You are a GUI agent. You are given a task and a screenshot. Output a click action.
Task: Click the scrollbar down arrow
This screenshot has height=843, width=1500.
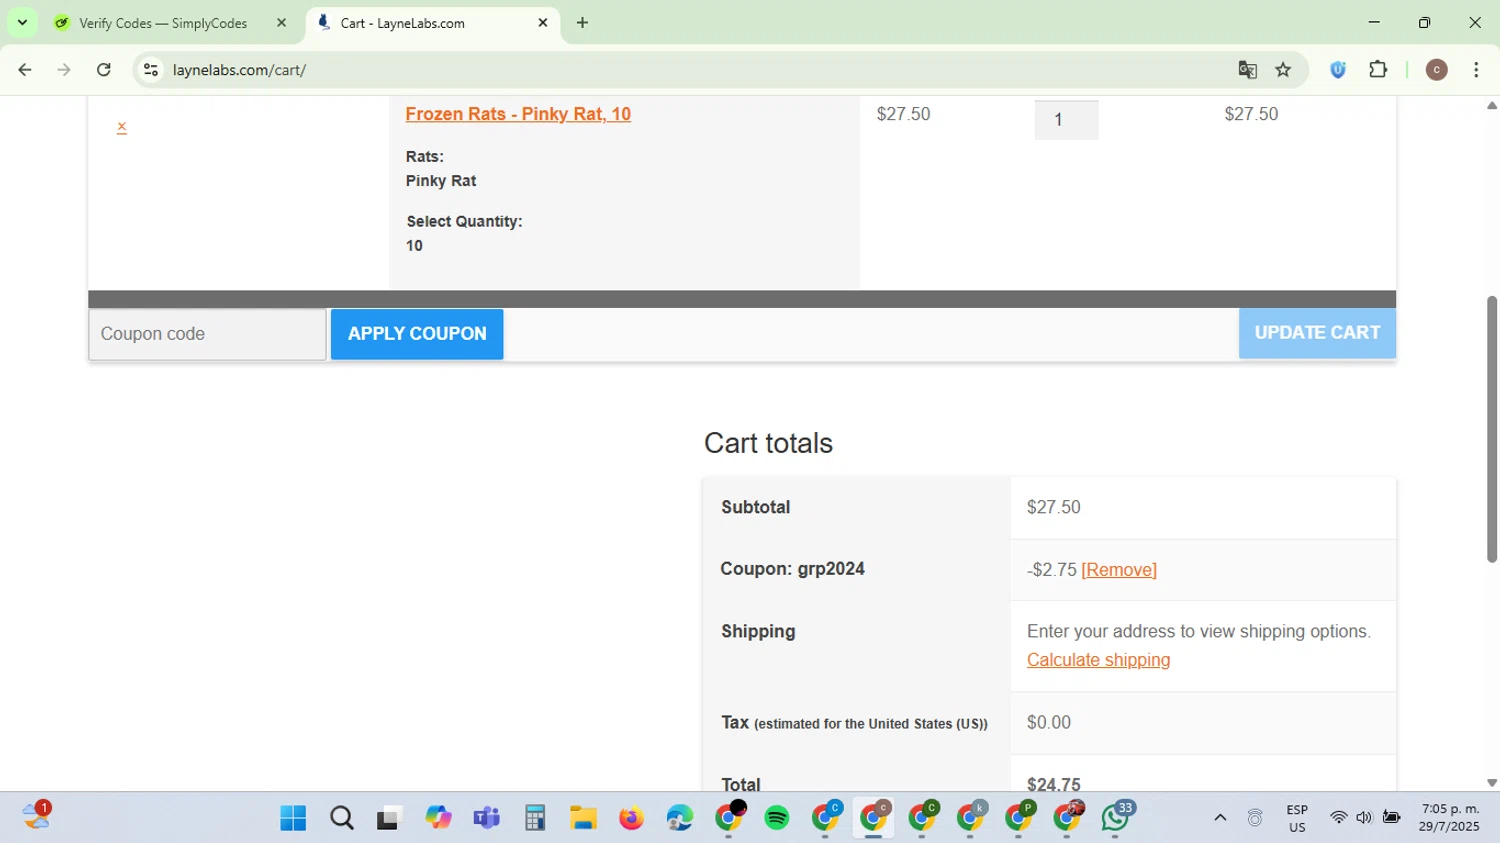[x=1492, y=783]
